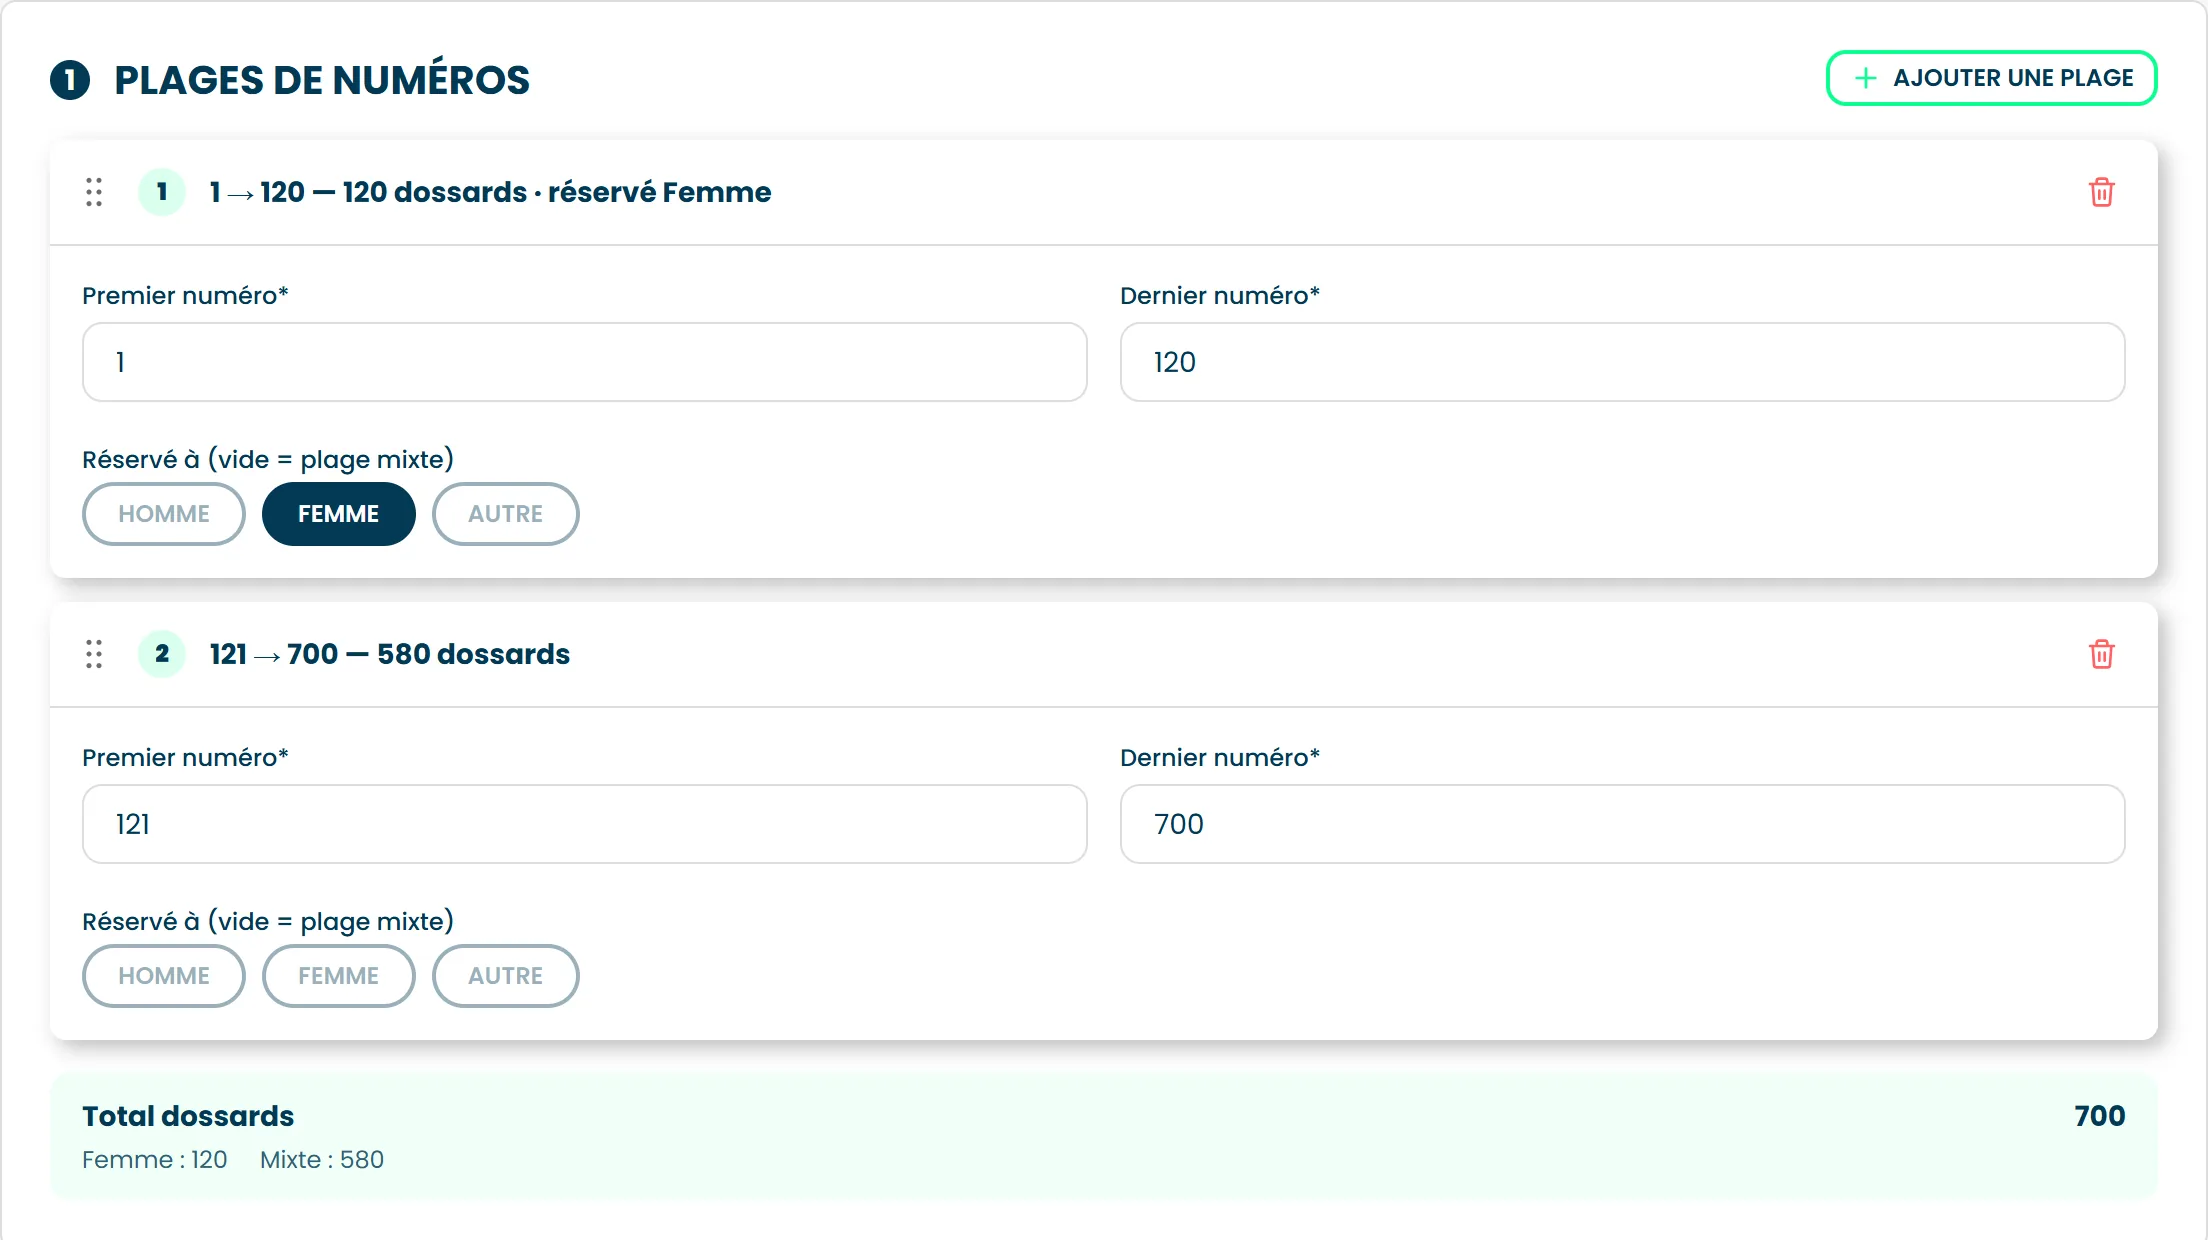The width and height of the screenshot is (2208, 1240).
Task: Click the total value 700 in the summary
Action: tap(2099, 1116)
